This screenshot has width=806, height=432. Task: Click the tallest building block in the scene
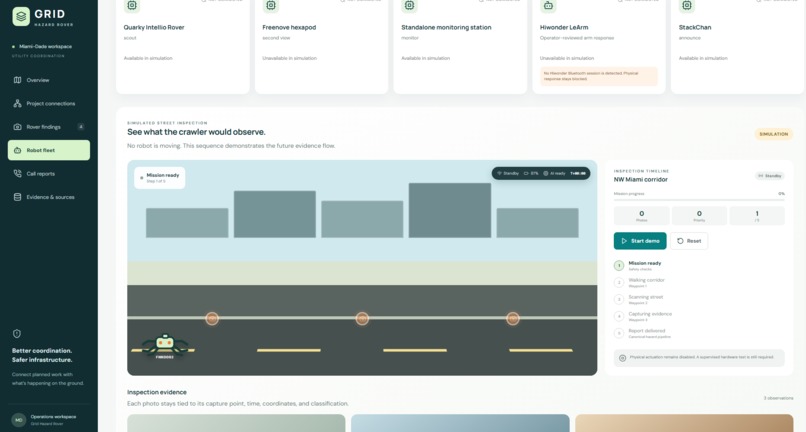coord(450,210)
